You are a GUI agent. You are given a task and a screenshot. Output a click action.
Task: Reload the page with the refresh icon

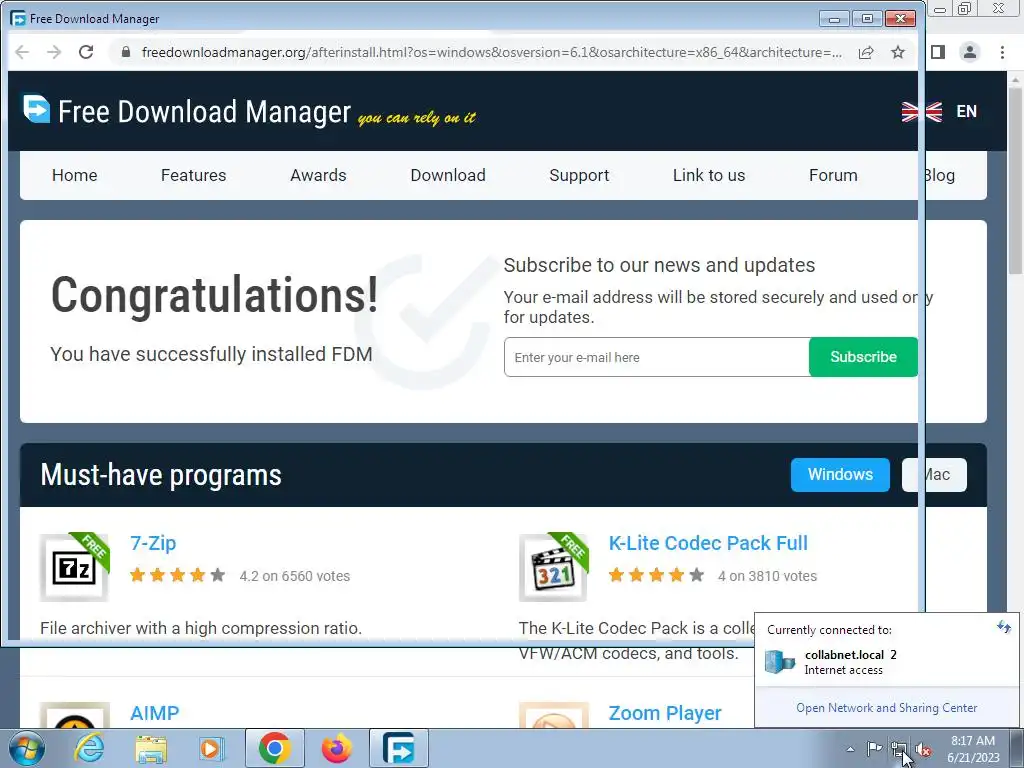(x=86, y=52)
